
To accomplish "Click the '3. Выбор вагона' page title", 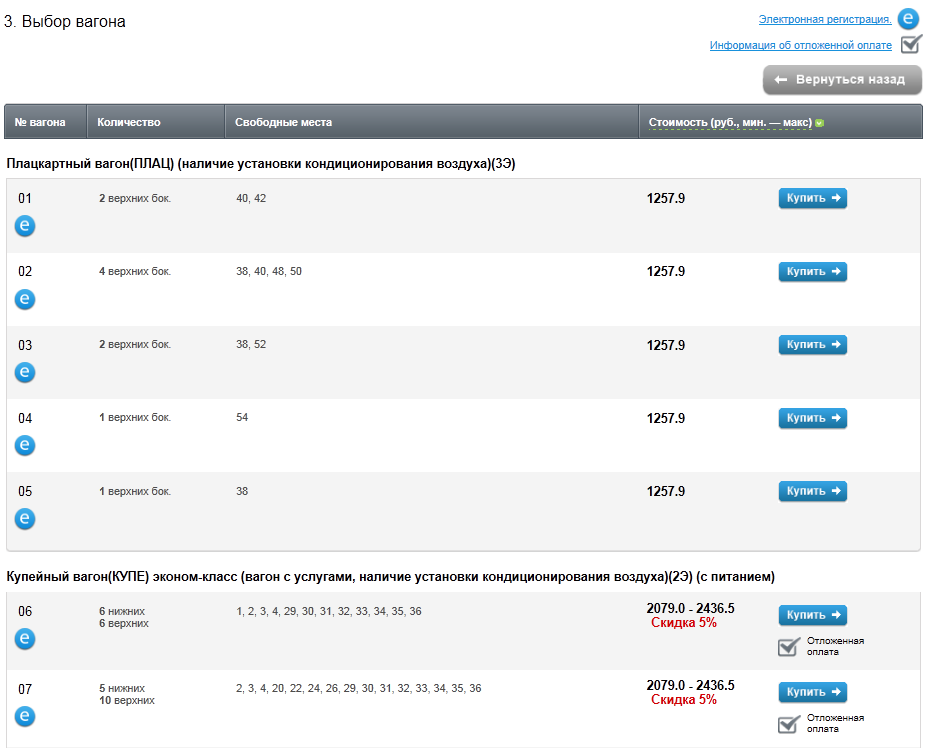I will (x=64, y=22).
